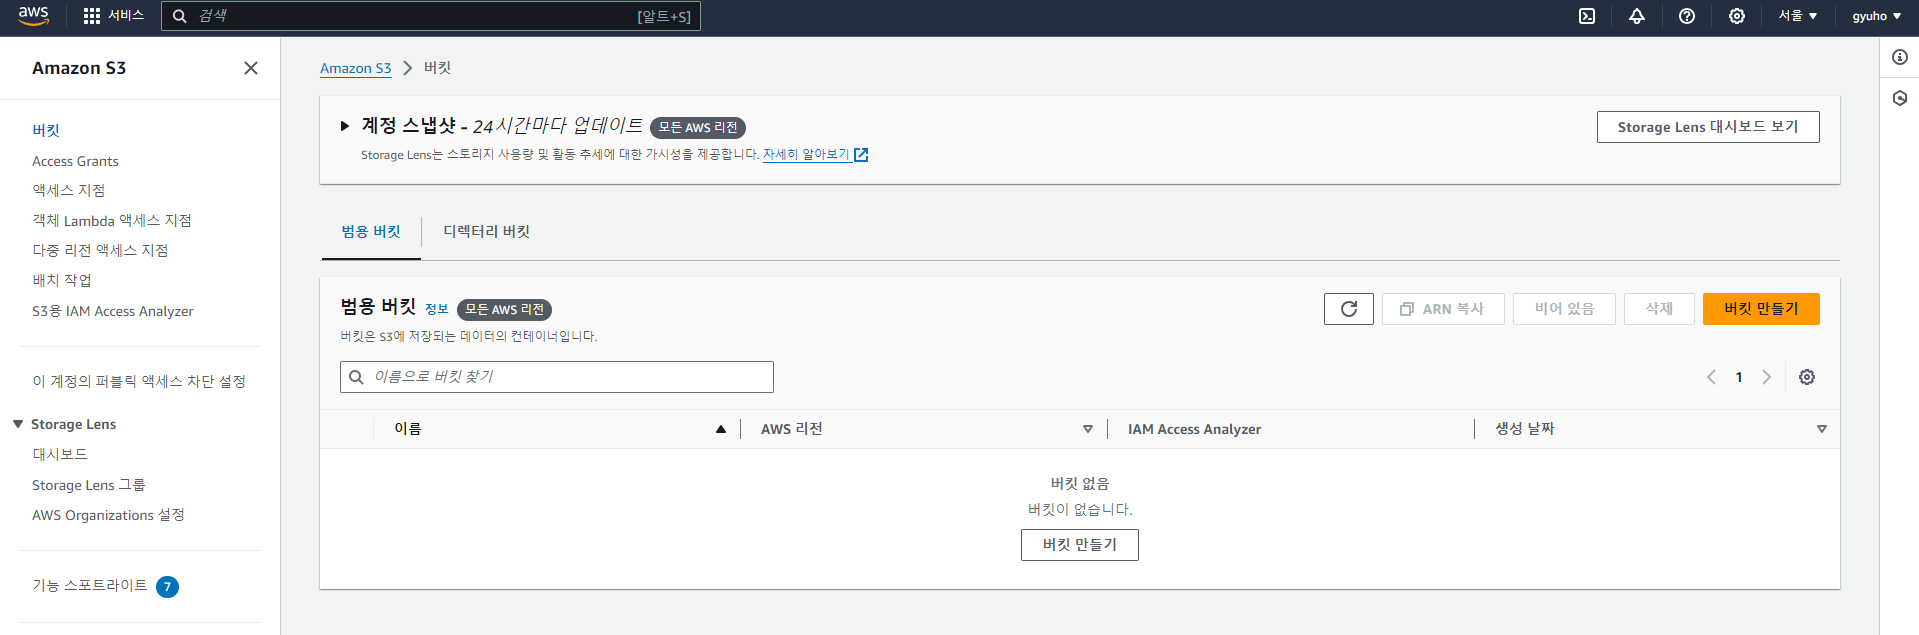Click the 비어 있음 button
1919x635 pixels.
pyautogui.click(x=1564, y=309)
